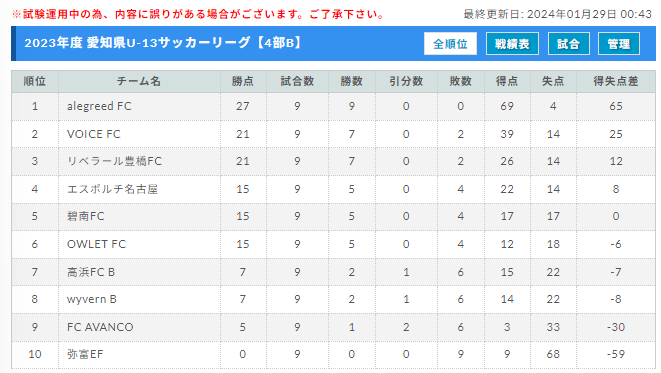Click the 得失点差 column header
The height and width of the screenshot is (373, 661).
(615, 81)
